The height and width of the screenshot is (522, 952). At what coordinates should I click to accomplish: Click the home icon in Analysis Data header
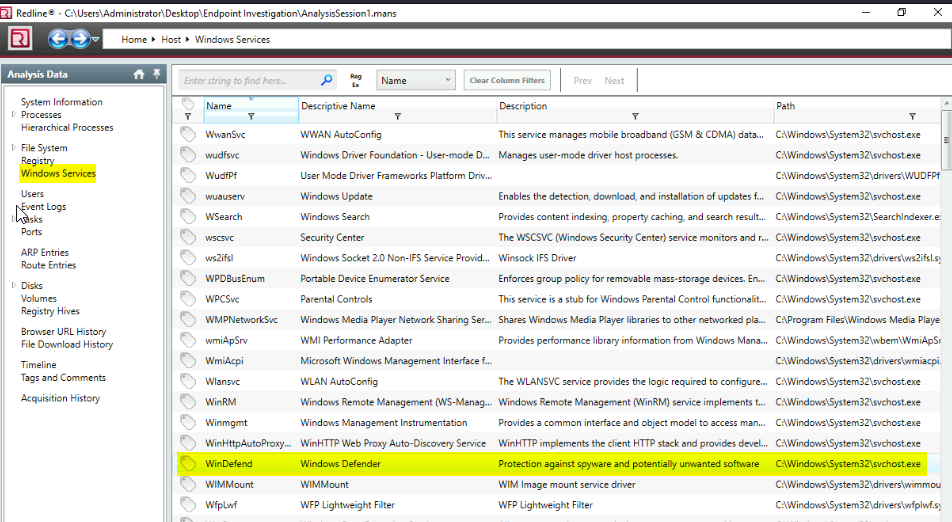coord(139,74)
